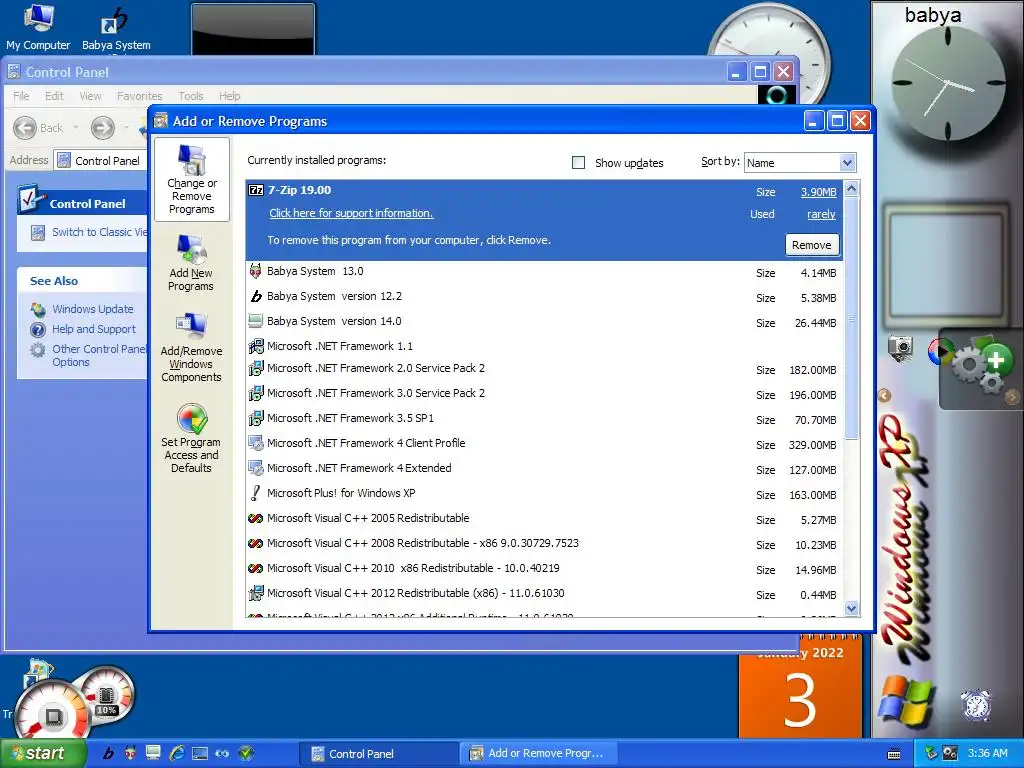
Task: Click the Back arrow in Control Panel
Action: [25, 128]
